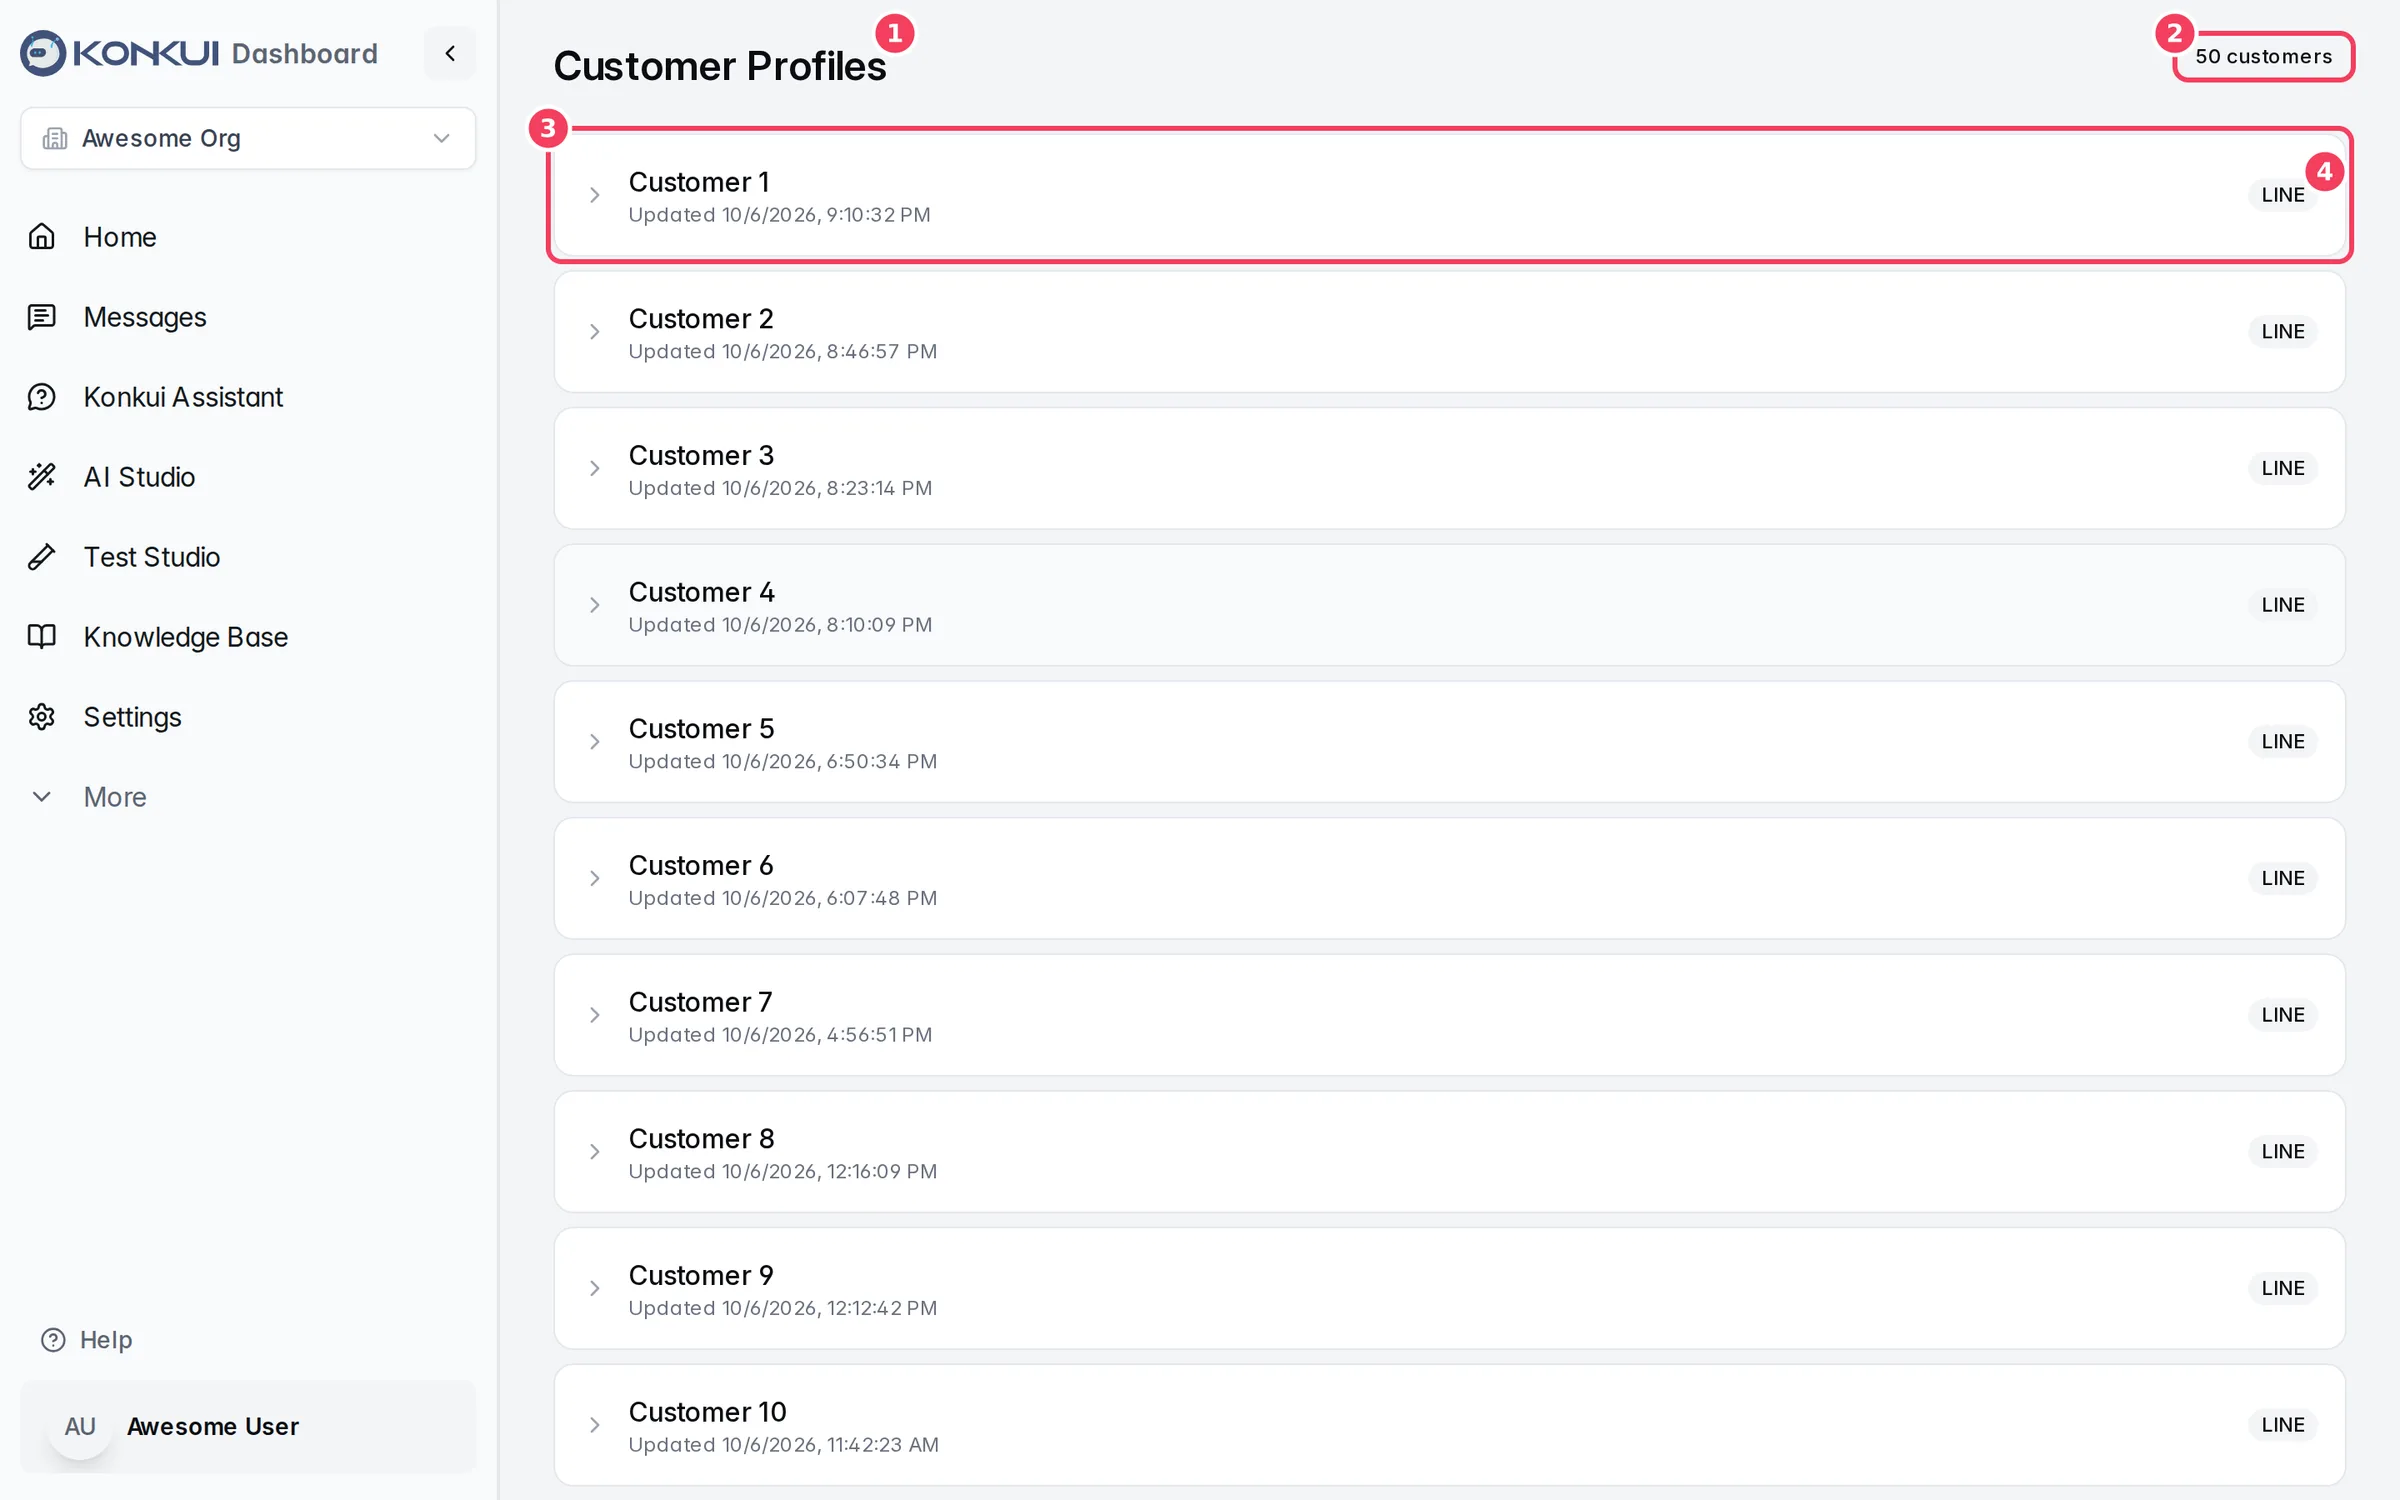Click "Updated 10/6/2026, 9:10:32 PM" timestamp

779,215
